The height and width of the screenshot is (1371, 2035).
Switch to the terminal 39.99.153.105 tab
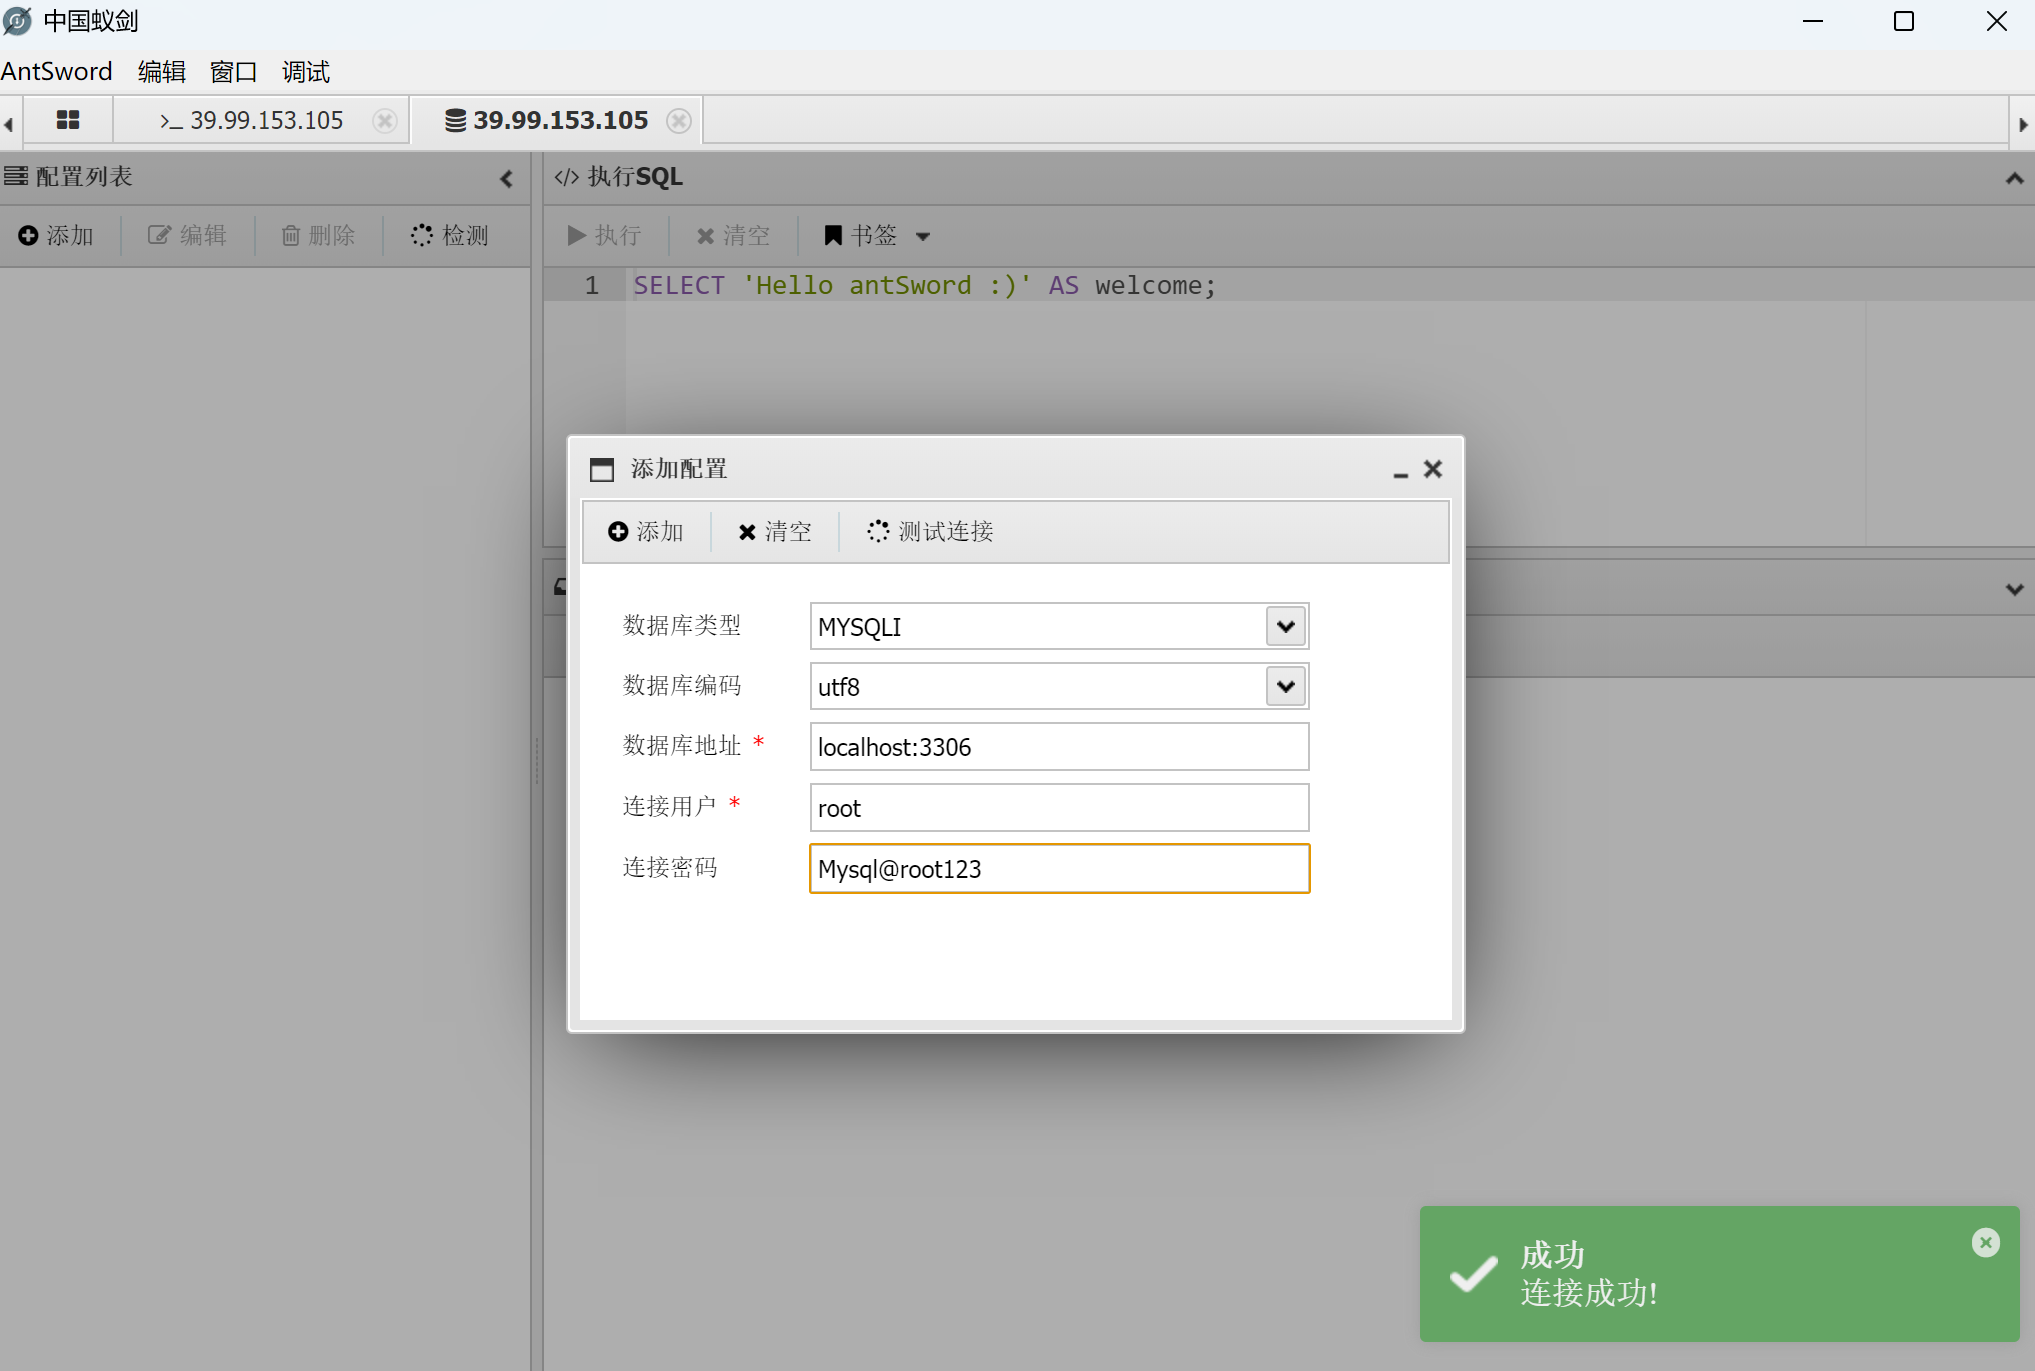252,121
